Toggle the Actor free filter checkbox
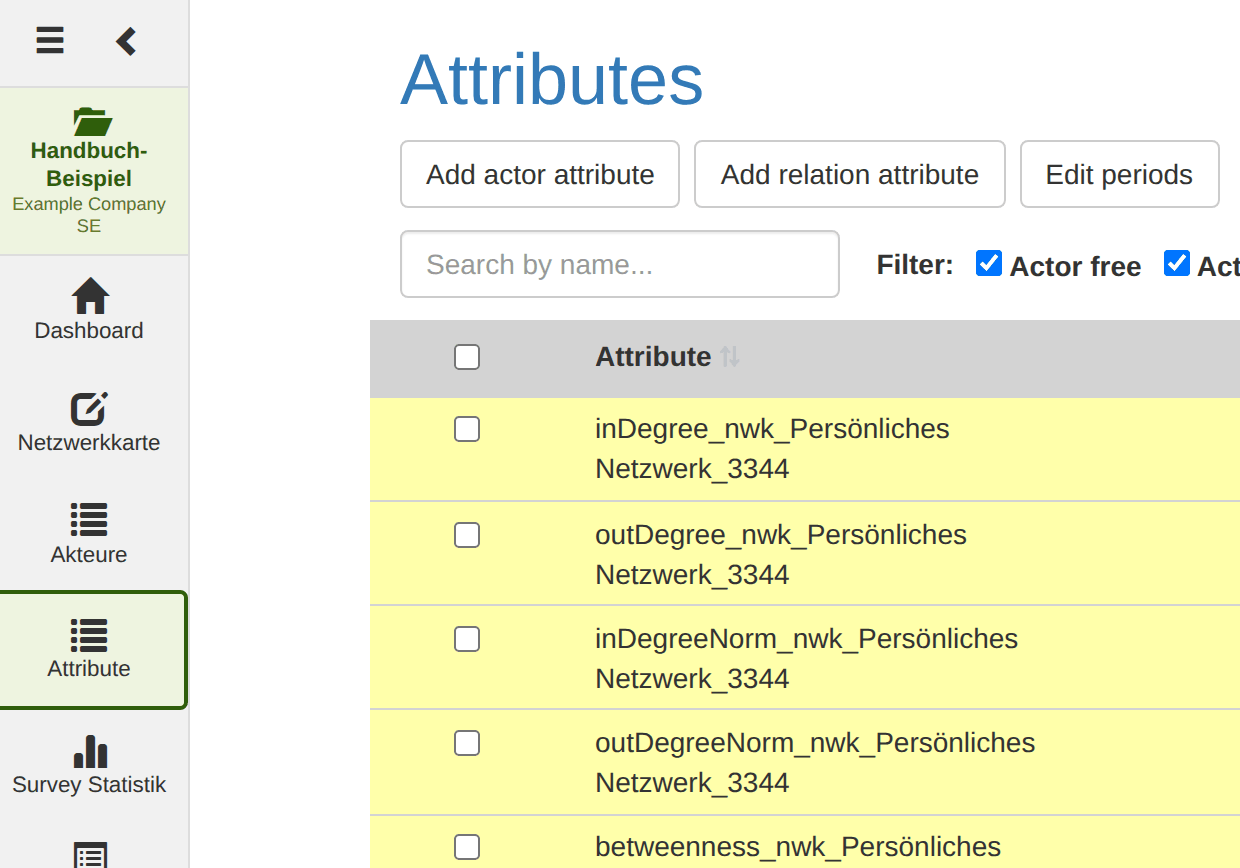 pos(989,264)
